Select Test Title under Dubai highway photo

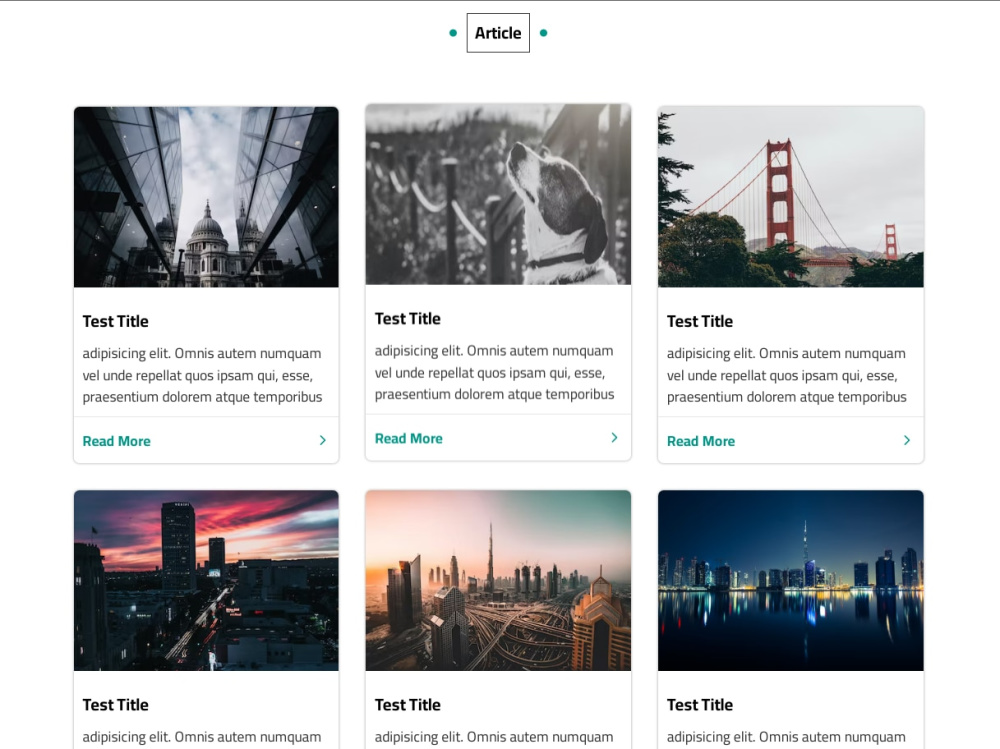pos(408,705)
